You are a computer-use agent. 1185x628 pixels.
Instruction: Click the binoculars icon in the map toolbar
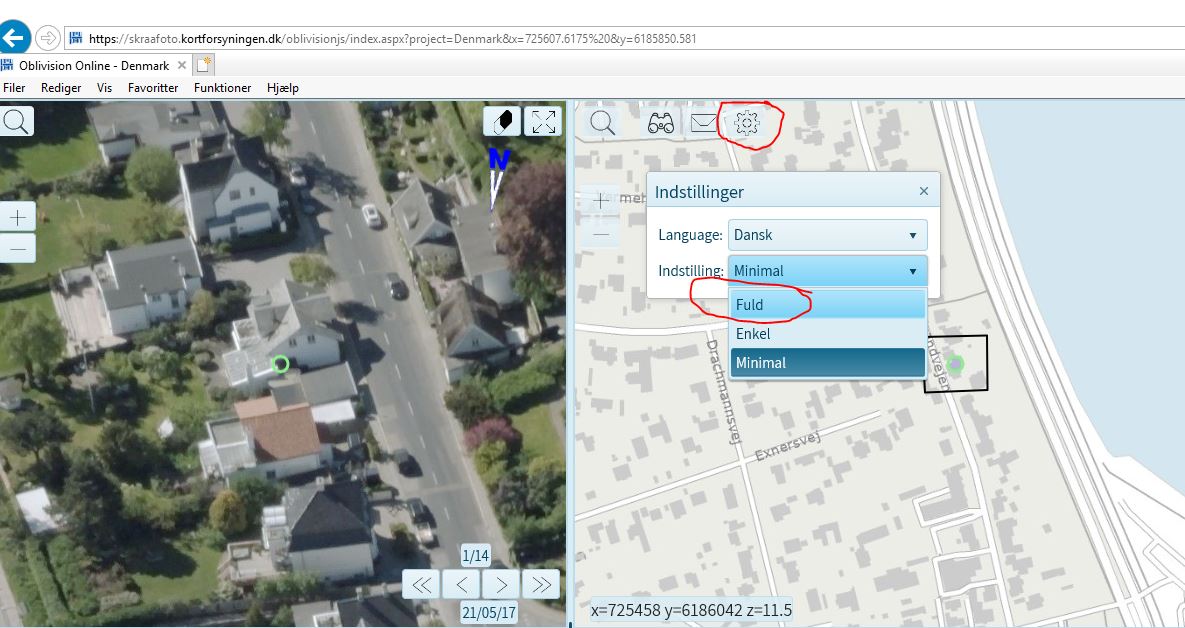[661, 122]
